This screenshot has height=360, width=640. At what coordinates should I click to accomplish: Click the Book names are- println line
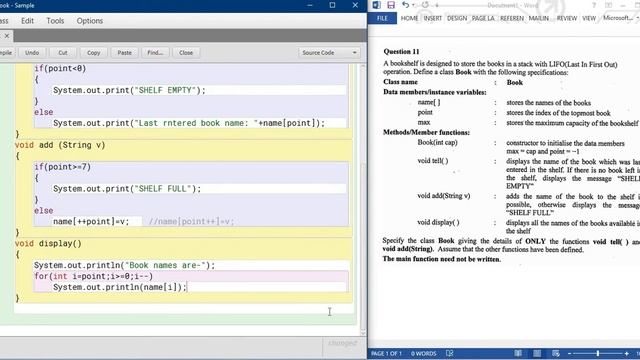pos(124,265)
